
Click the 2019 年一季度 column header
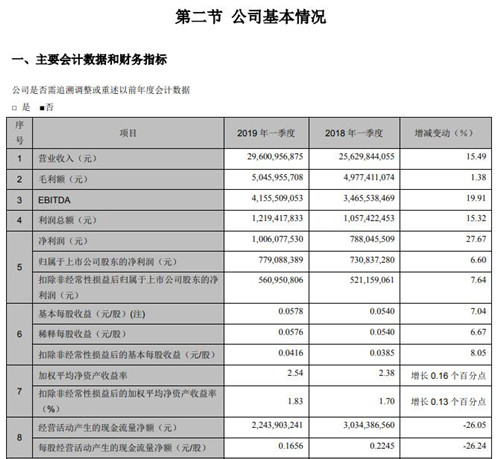(266, 133)
